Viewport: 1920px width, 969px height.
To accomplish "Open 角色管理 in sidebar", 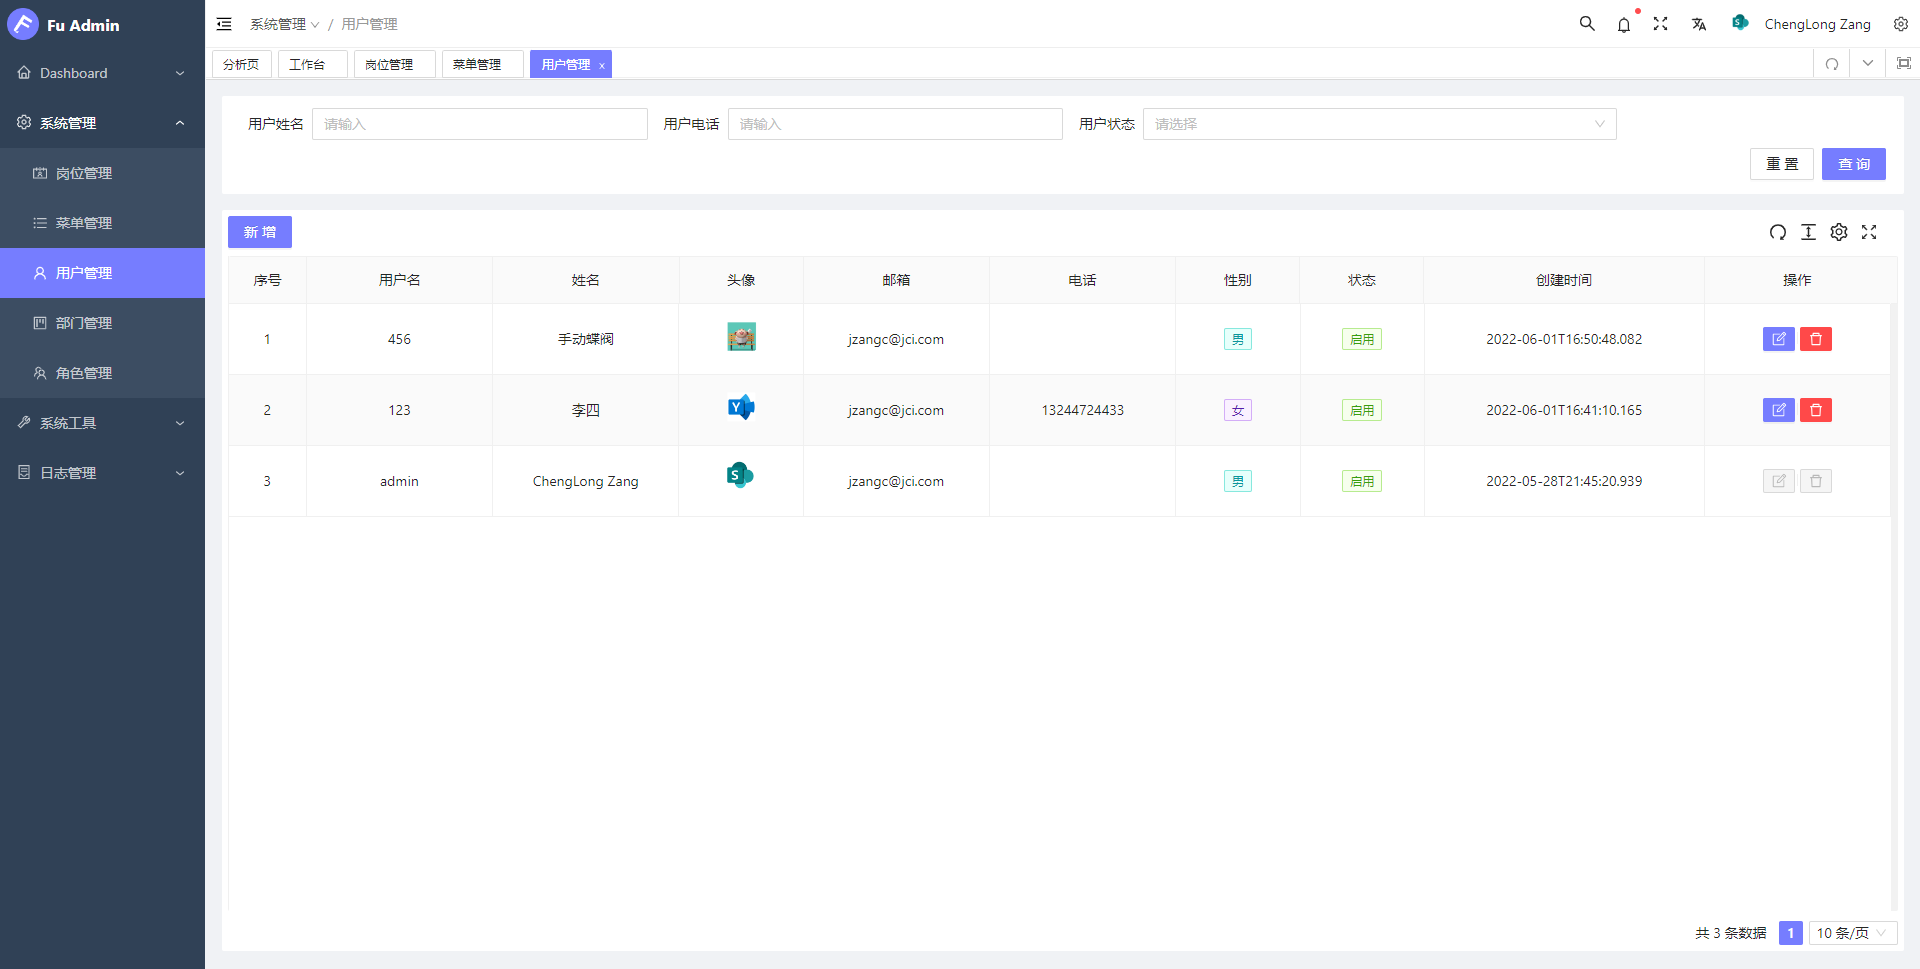I will 102,373.
